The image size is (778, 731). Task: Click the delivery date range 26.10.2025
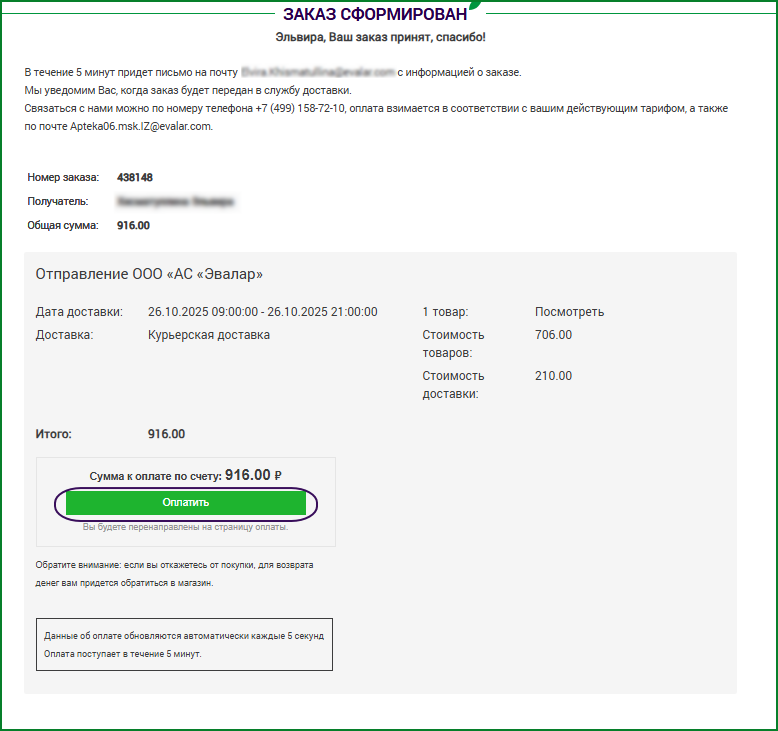[262, 312]
